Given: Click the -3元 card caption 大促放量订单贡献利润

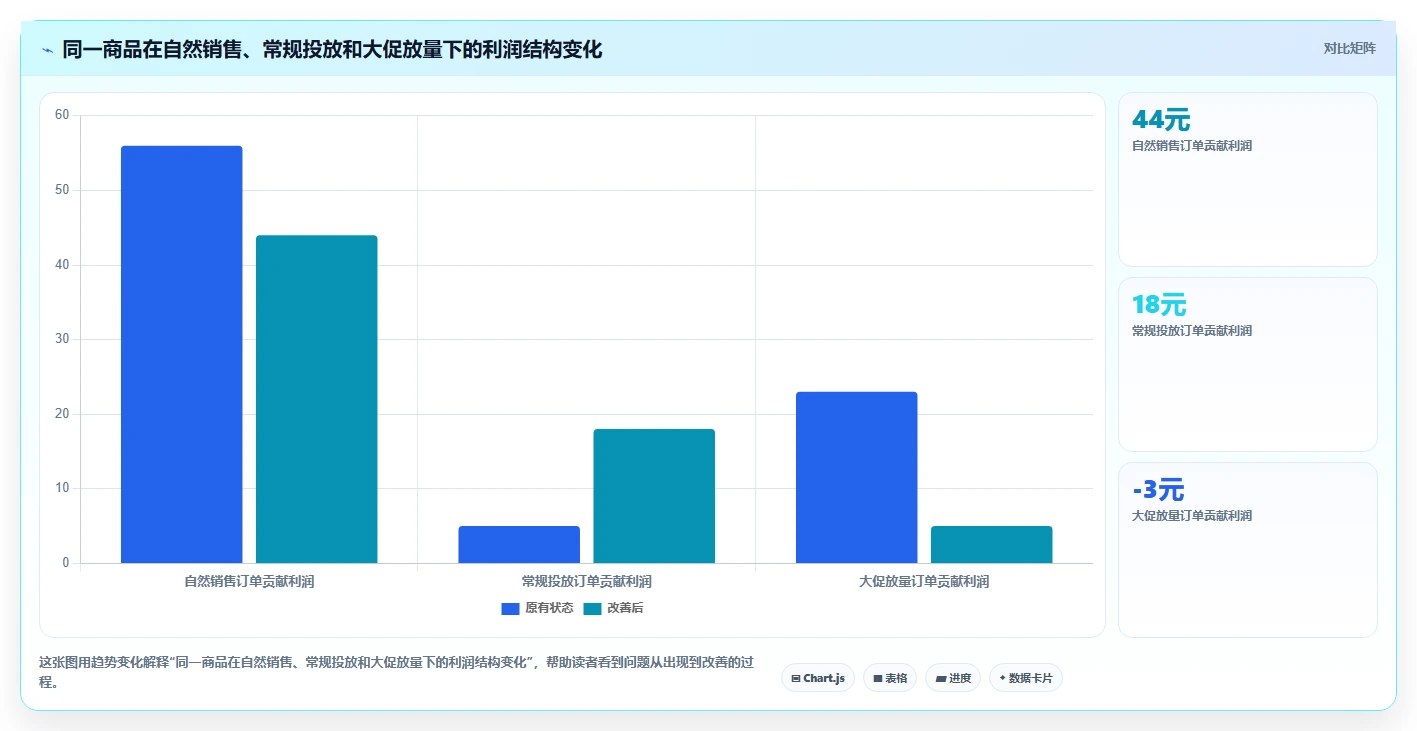Looking at the screenshot, I should pyautogui.click(x=1192, y=516).
